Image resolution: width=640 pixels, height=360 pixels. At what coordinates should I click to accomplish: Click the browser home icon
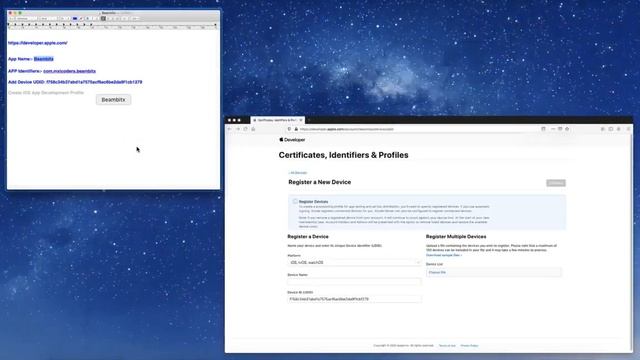point(253,129)
